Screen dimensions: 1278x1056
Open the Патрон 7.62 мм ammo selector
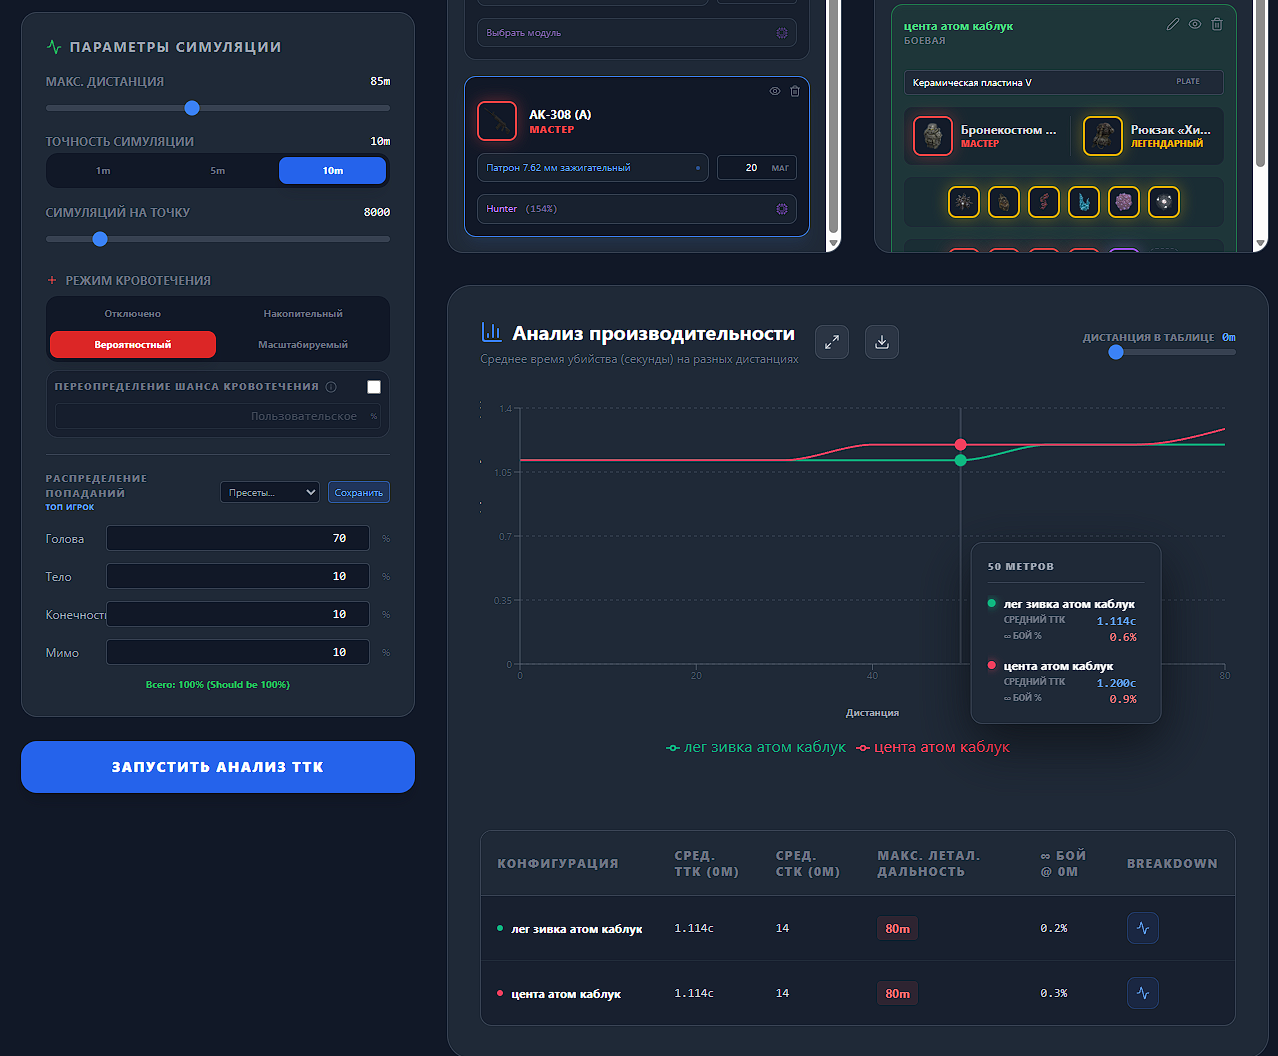(x=593, y=168)
